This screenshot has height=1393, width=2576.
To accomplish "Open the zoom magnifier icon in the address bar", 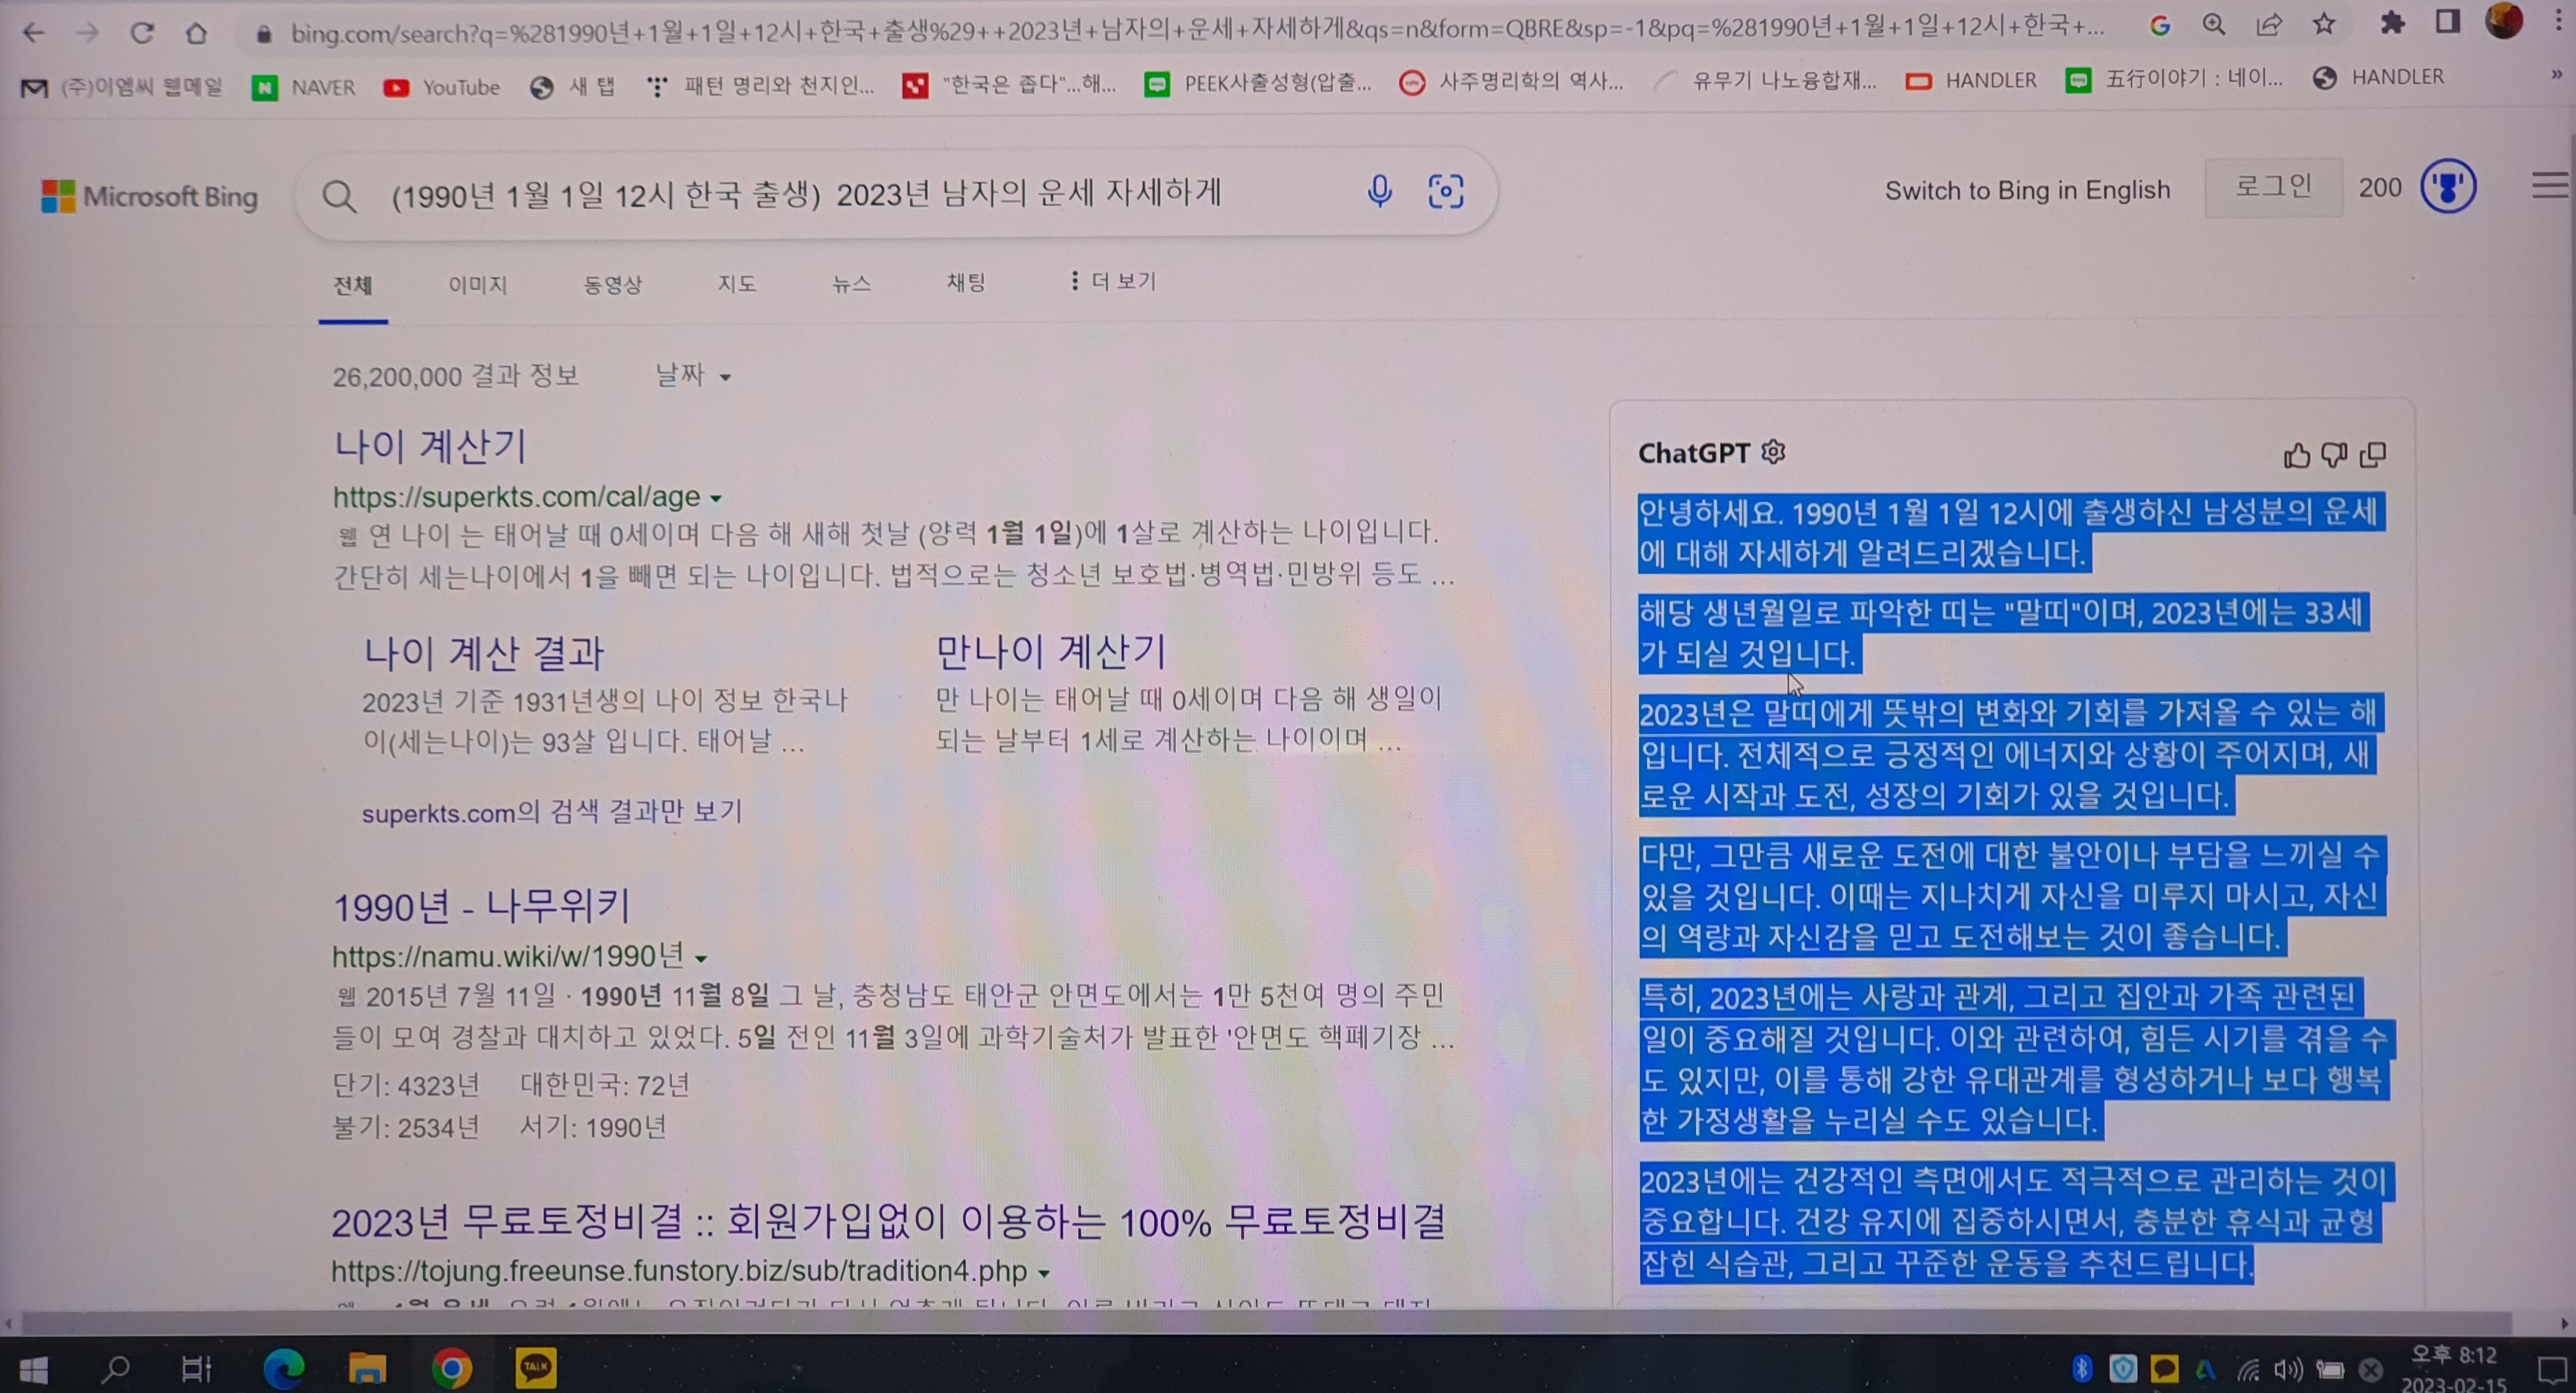I will [x=2214, y=25].
